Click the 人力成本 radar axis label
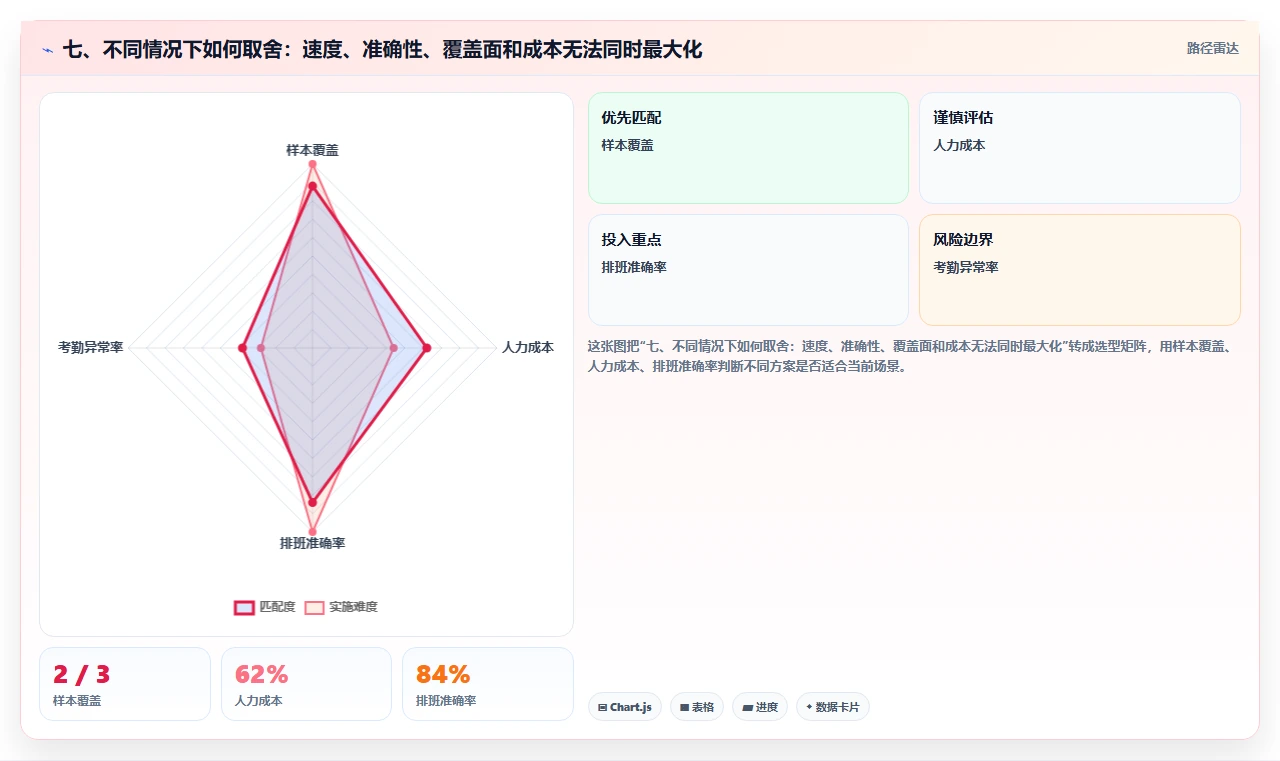Viewport: 1280px width, 761px height. coord(528,348)
